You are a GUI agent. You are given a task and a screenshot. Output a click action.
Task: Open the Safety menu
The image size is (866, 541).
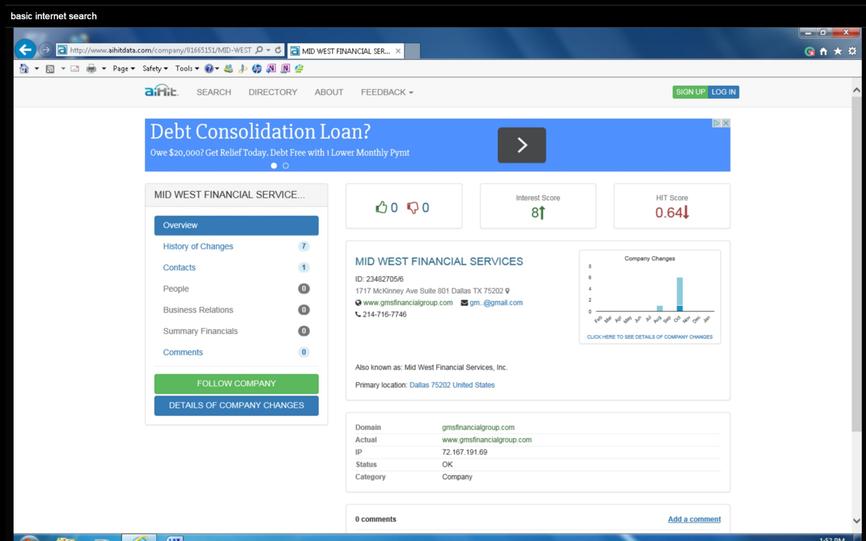click(x=155, y=68)
